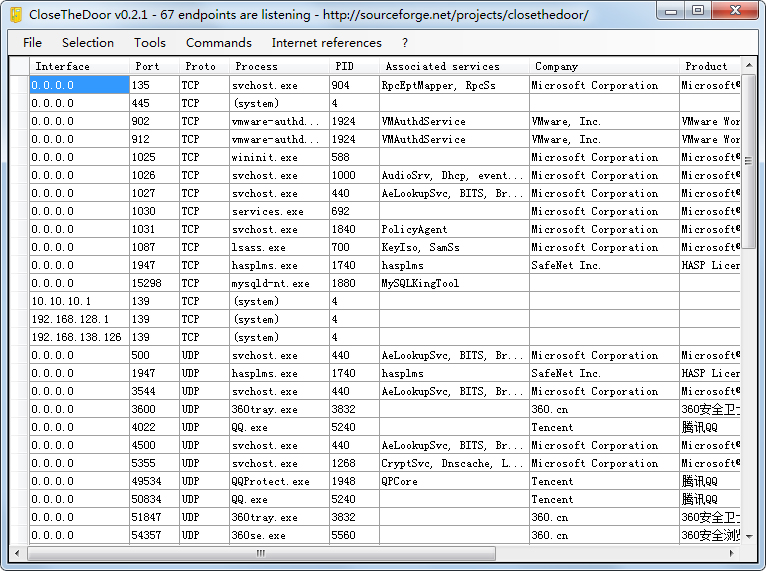The image size is (766, 571).
Task: Click the QQProtect.exe process cell
Action: [x=279, y=481]
